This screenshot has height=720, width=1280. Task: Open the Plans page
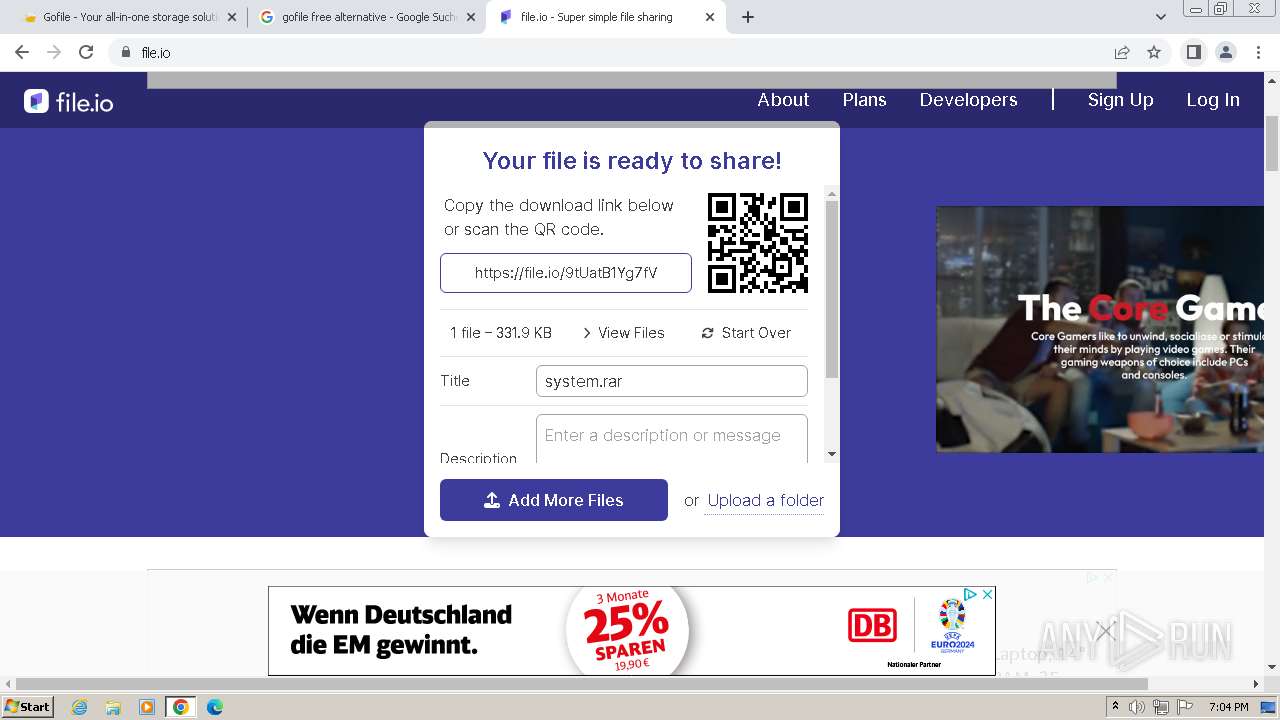pyautogui.click(x=864, y=100)
